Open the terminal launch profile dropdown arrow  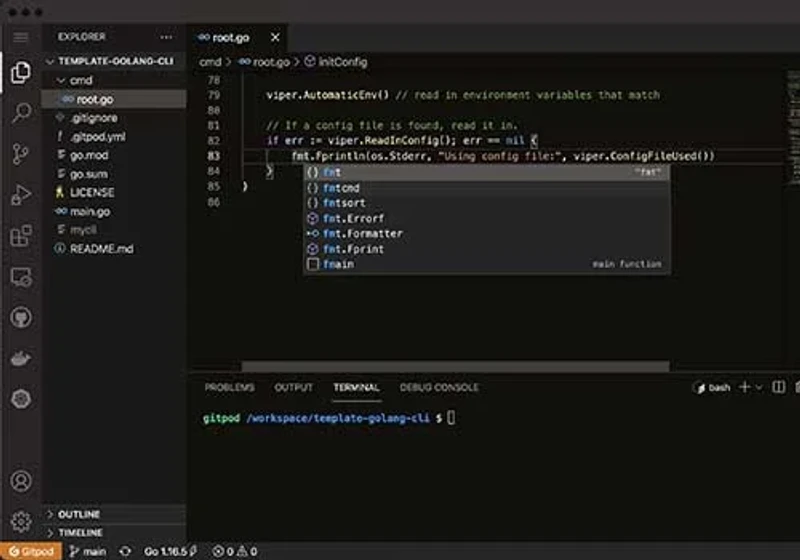pyautogui.click(x=759, y=388)
